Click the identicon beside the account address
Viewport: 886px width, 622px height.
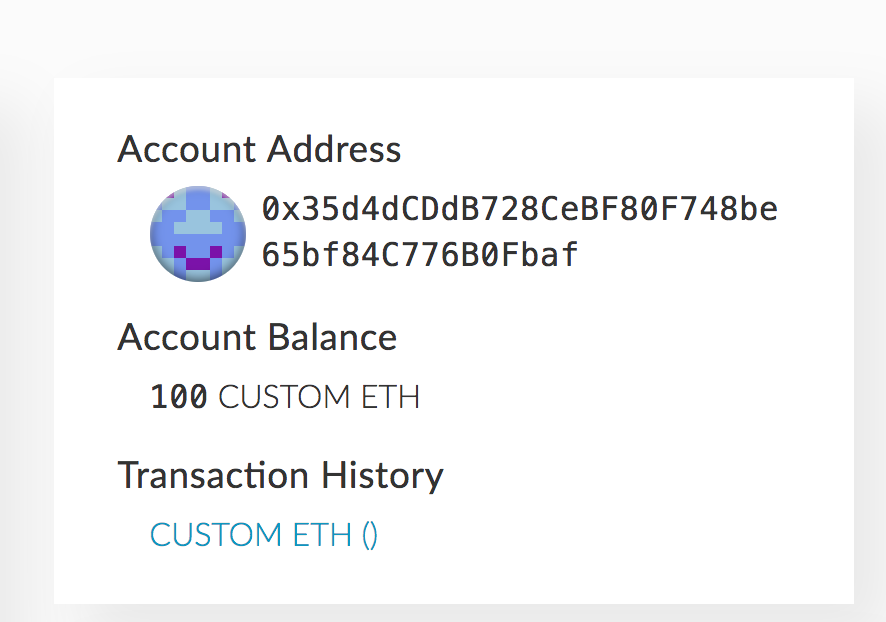point(197,233)
